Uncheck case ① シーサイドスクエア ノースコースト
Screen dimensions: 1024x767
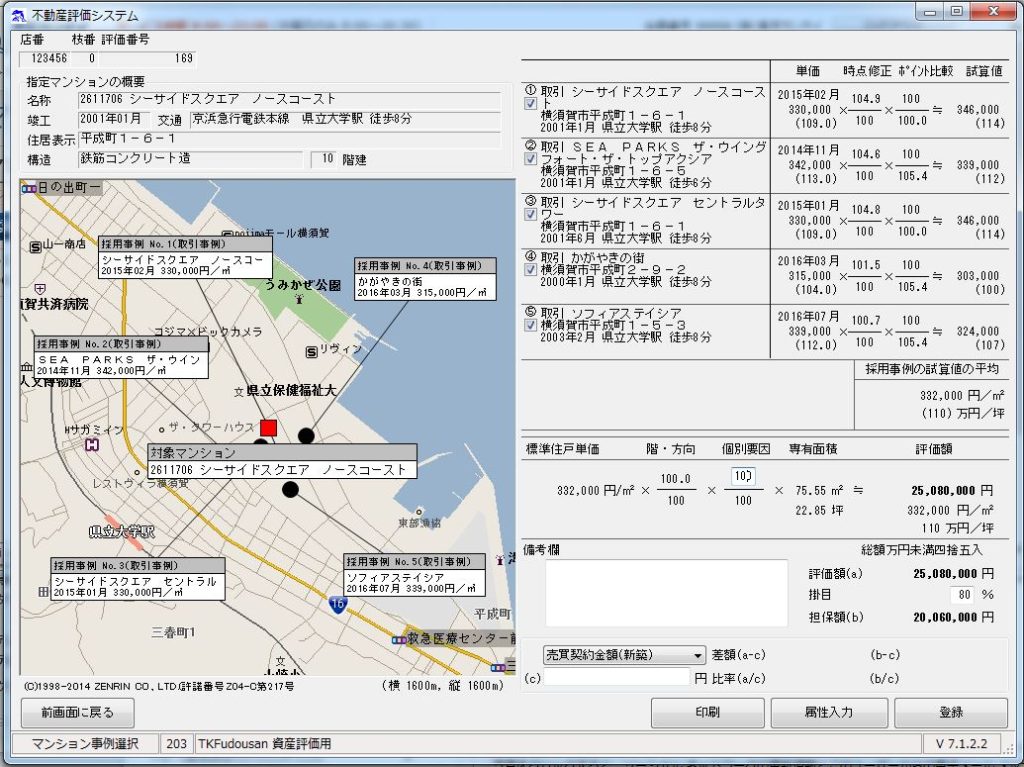point(530,103)
